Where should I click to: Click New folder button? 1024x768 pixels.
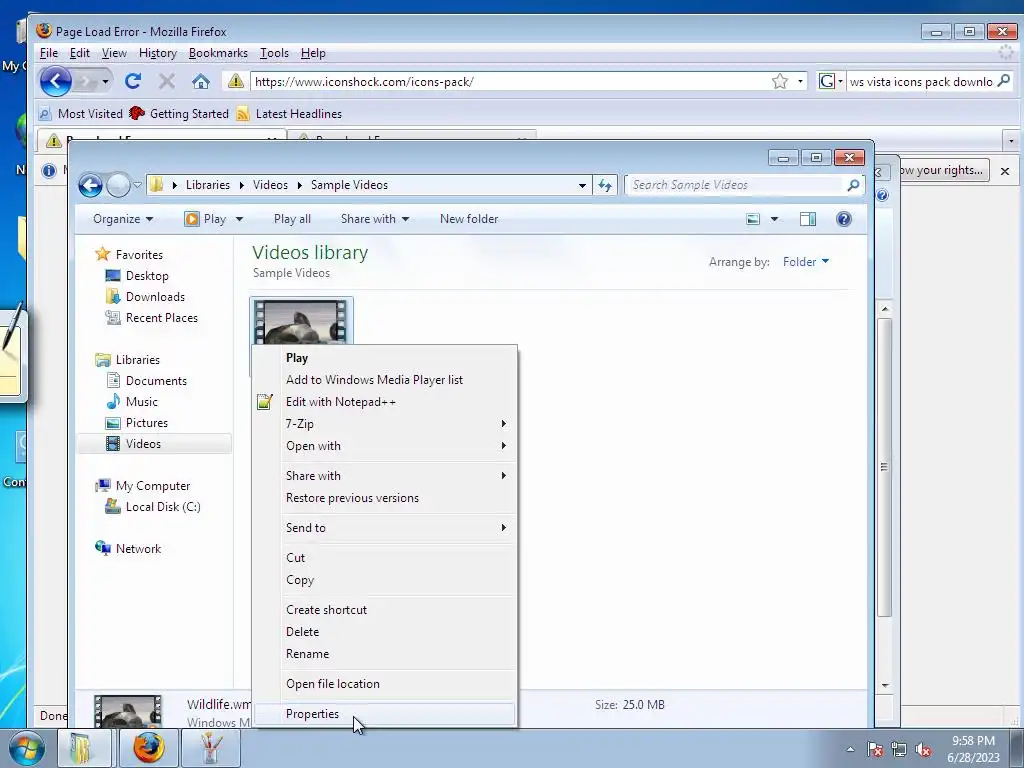(469, 219)
